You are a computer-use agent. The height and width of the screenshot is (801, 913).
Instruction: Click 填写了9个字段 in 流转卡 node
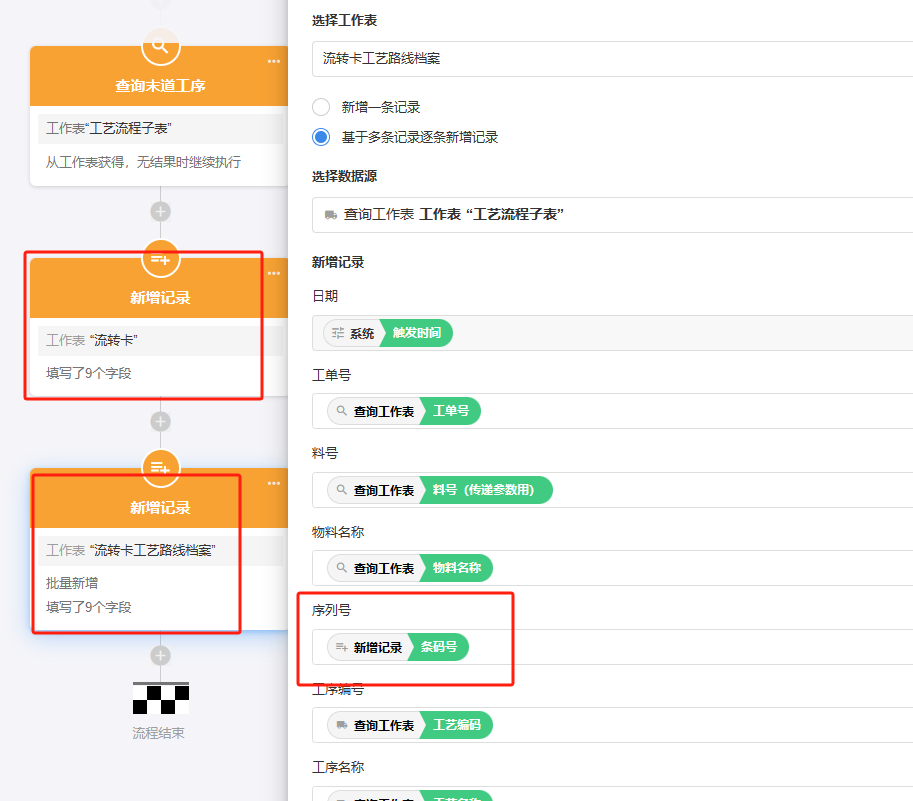[x=89, y=373]
